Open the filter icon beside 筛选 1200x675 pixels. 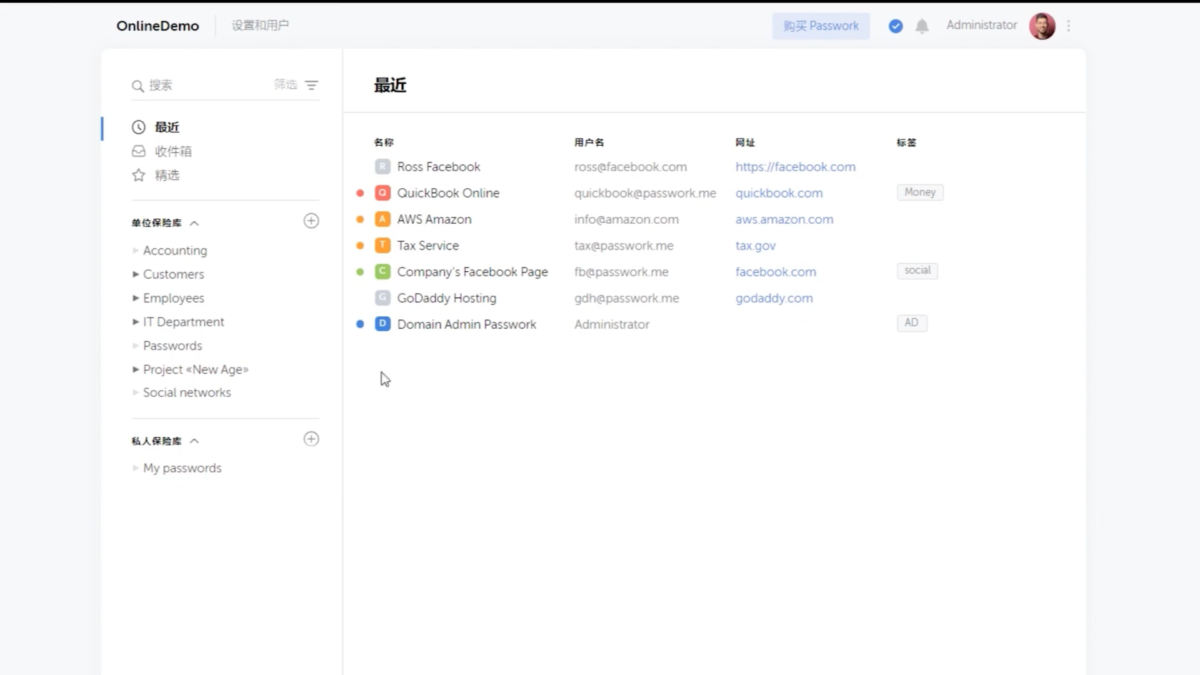point(311,85)
